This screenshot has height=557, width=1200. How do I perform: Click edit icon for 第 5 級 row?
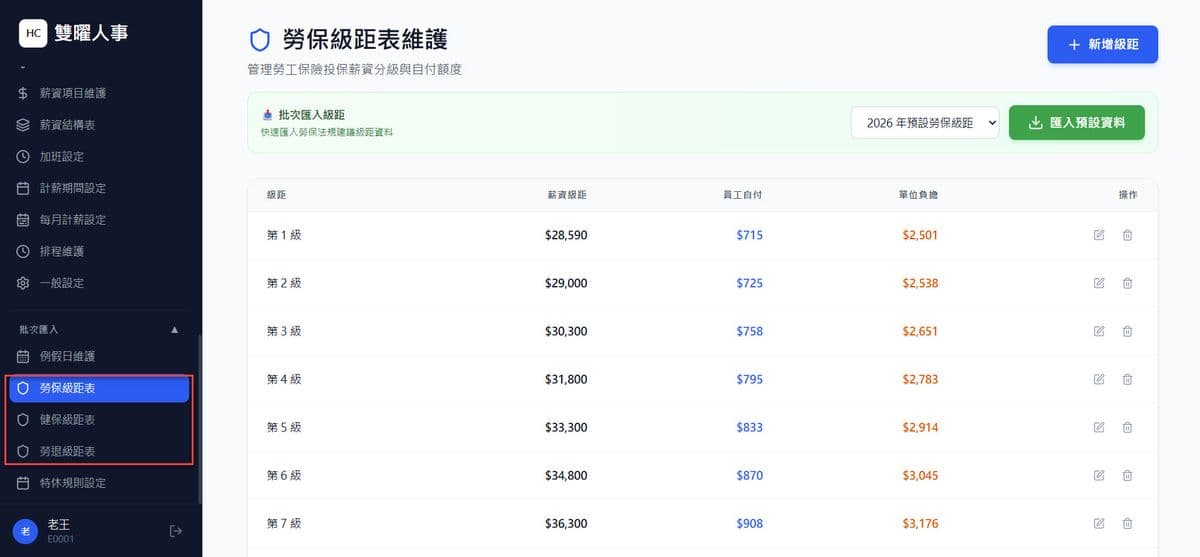click(x=1099, y=427)
